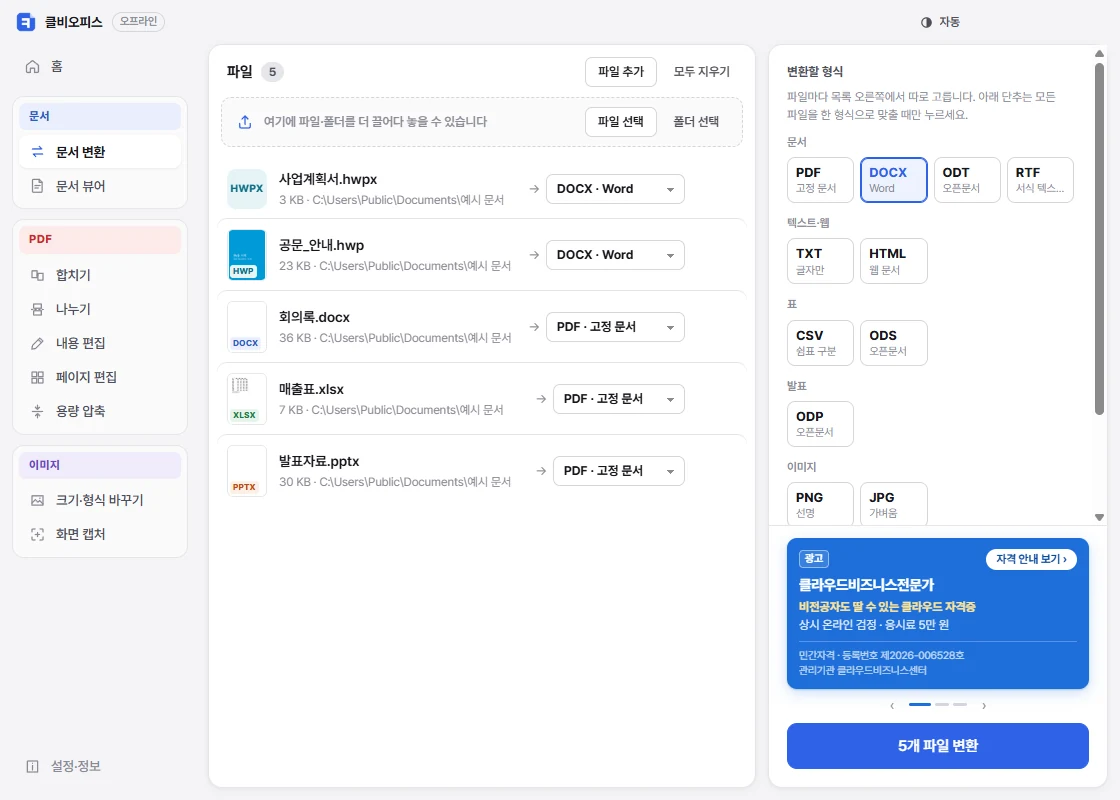Viewport: 1120px width, 800px height.
Task: Click the 크기·형식 바꾸기 image icon
Action: click(37, 500)
